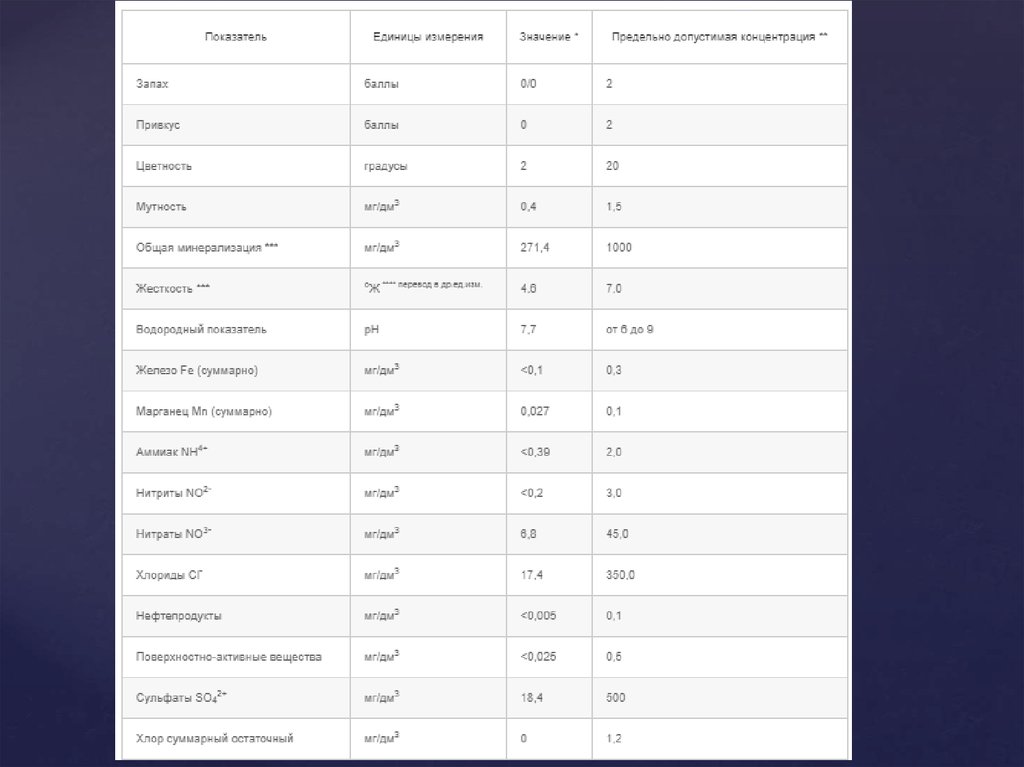Select the "Цветность" row label
Screen dimensions: 1024x767
click(163, 167)
